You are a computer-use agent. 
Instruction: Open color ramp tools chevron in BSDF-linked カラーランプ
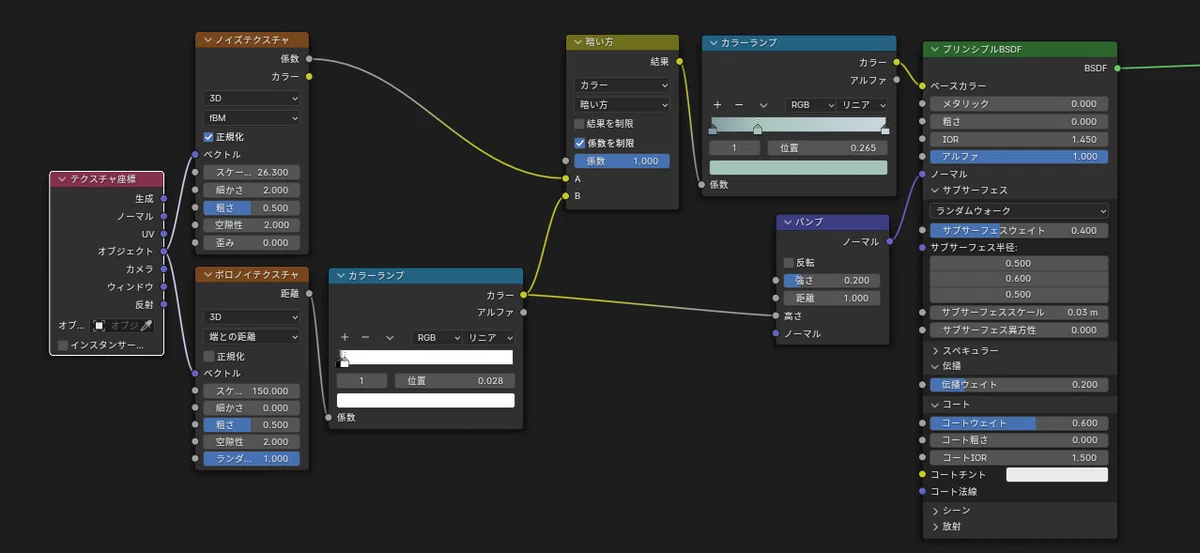point(763,105)
